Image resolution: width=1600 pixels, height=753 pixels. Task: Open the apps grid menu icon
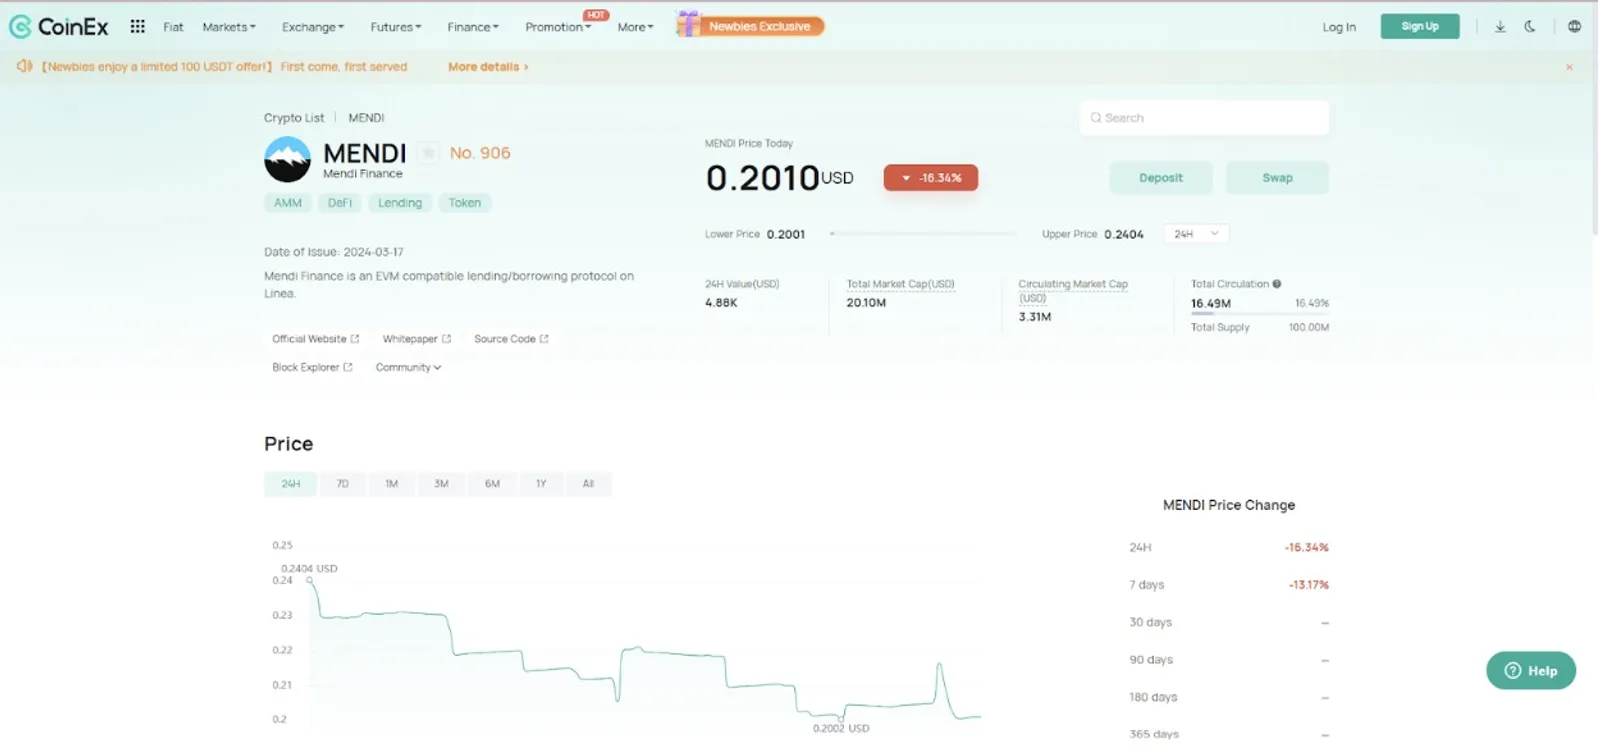138,27
